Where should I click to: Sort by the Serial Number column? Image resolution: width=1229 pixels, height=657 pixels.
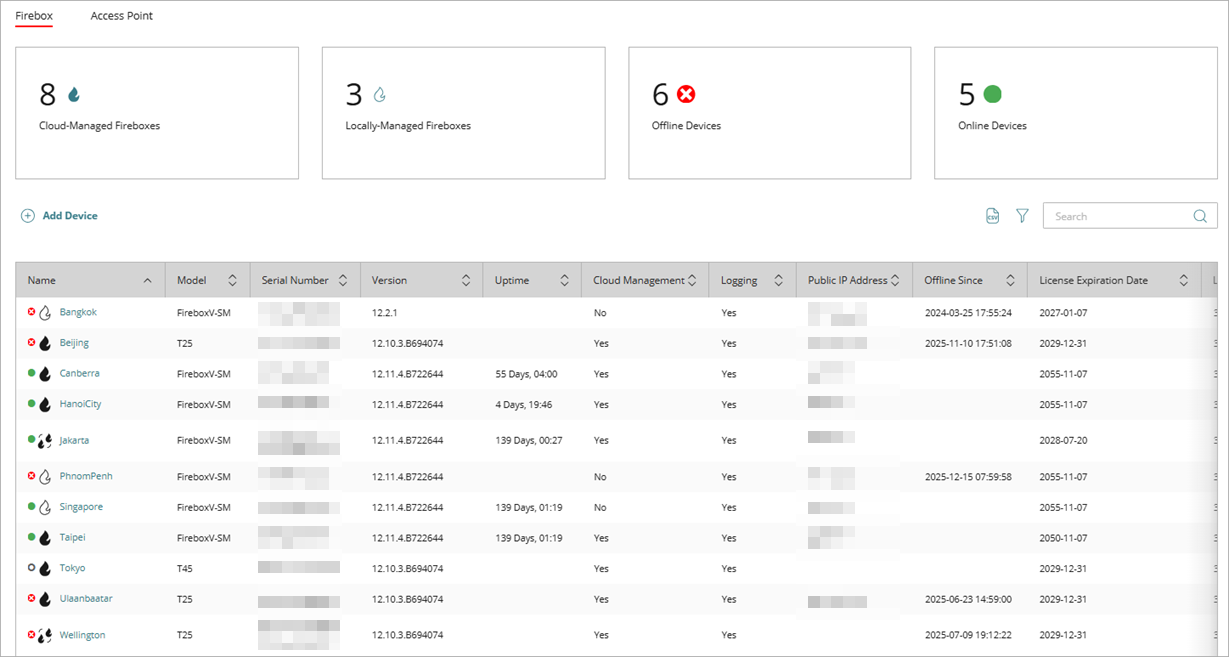pos(305,281)
